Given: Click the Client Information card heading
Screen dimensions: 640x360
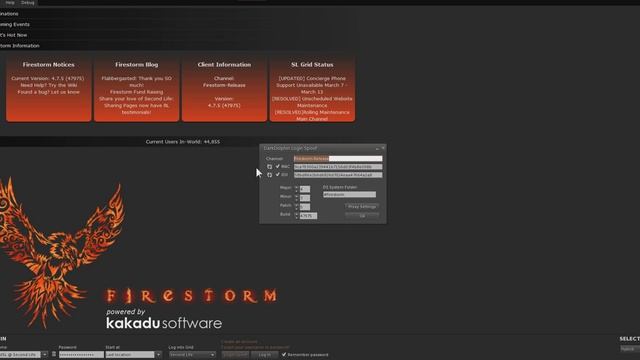Looking at the screenshot, I should point(224,64).
